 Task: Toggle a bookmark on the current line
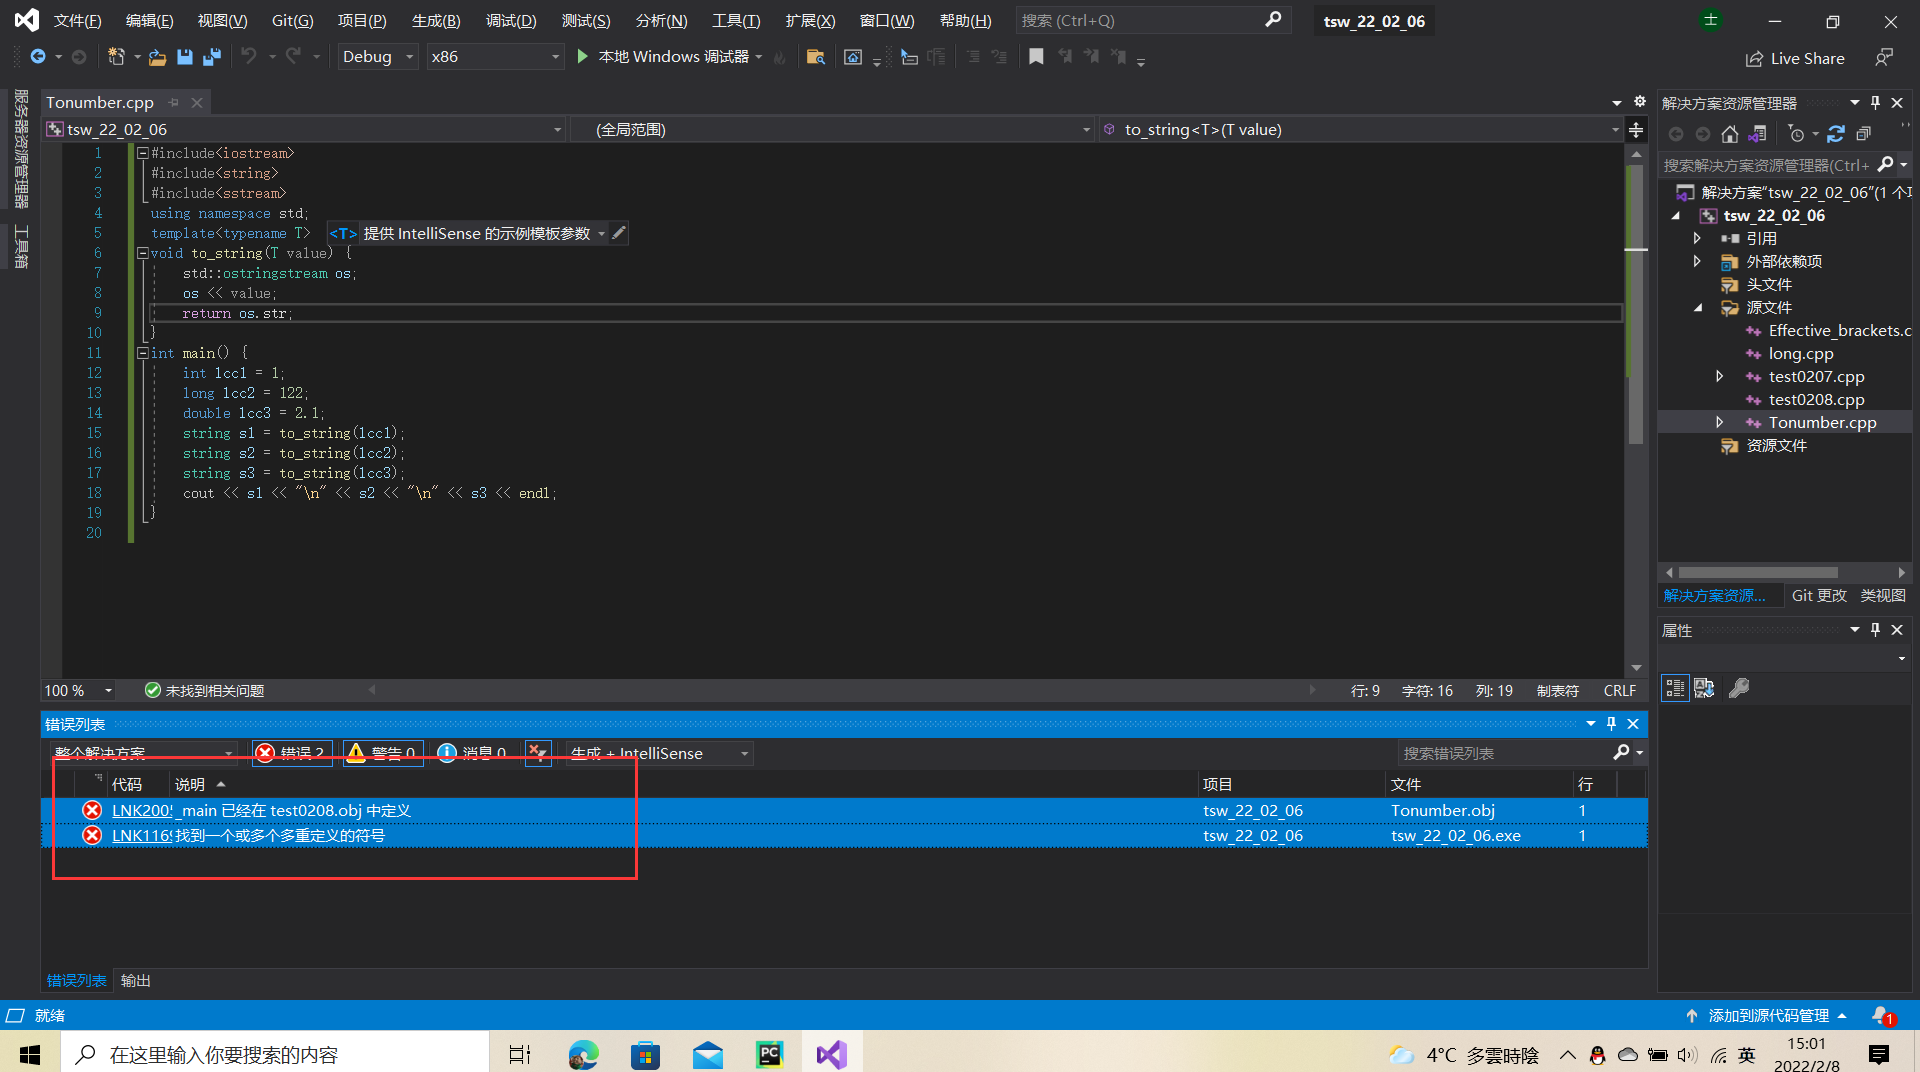coord(1036,57)
